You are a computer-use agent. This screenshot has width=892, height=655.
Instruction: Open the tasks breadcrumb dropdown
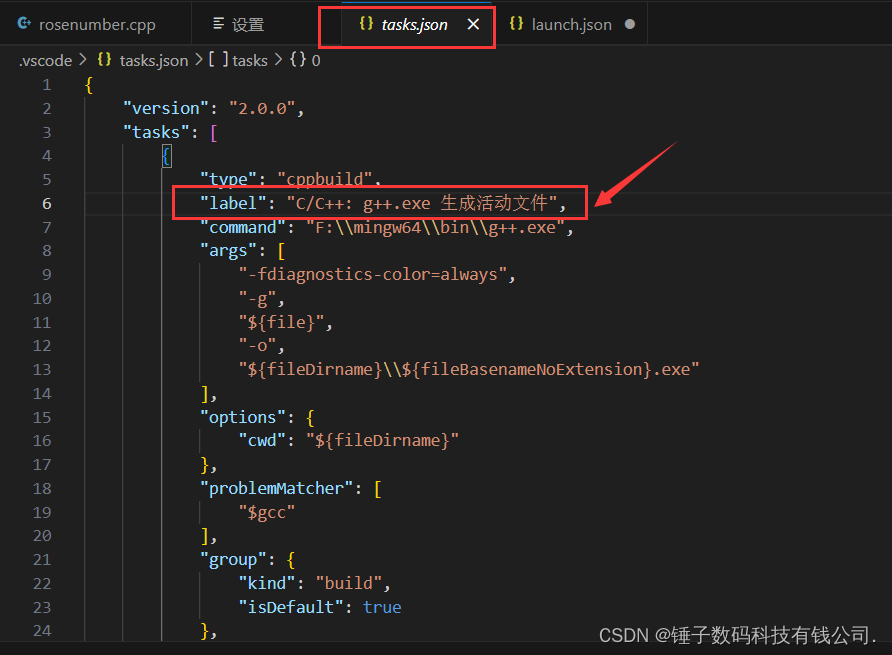coord(249,60)
